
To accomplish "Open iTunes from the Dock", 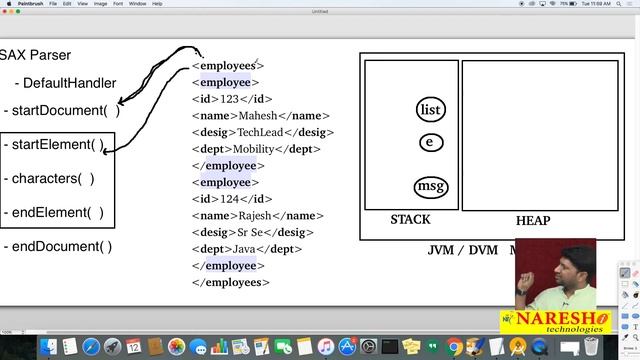I will coord(326,347).
